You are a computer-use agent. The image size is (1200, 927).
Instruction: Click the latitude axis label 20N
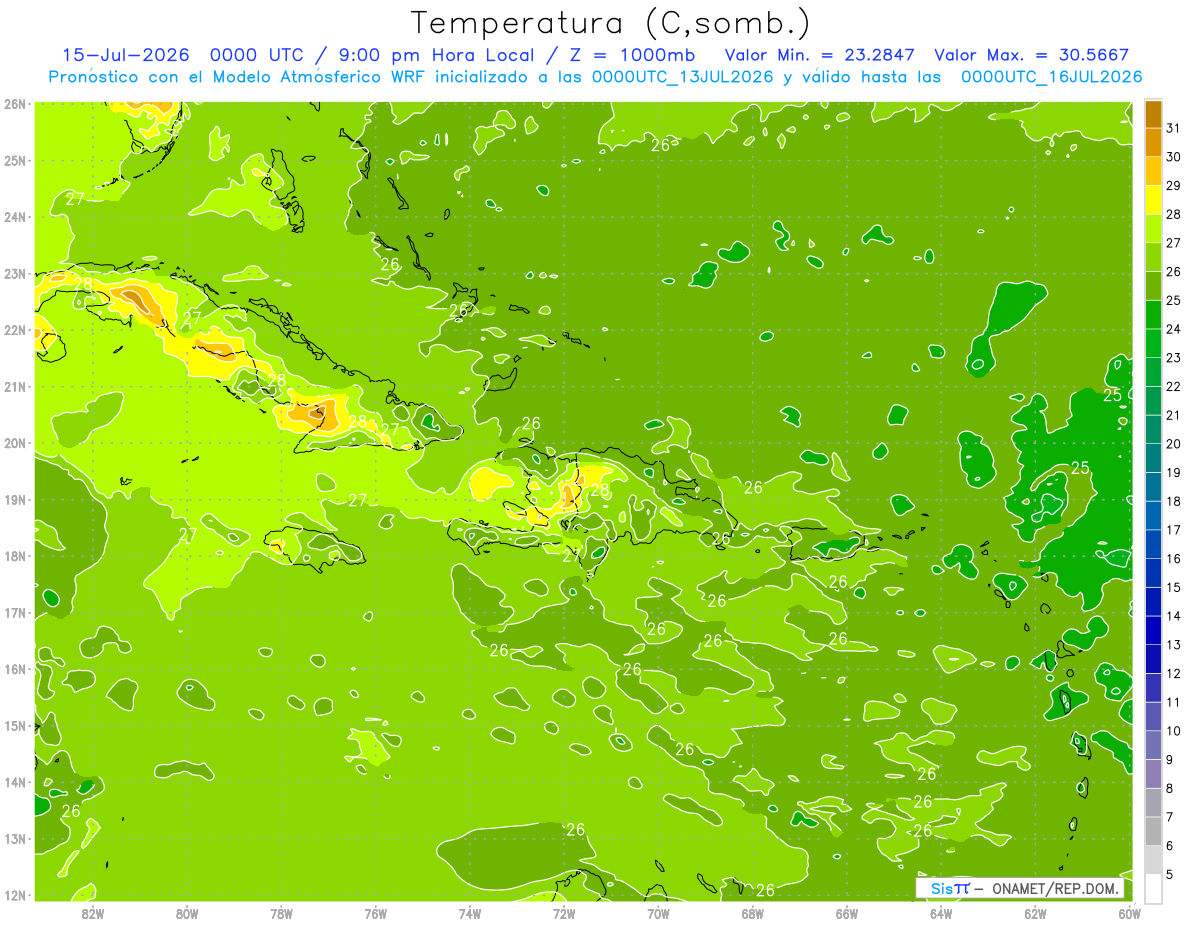coord(15,443)
